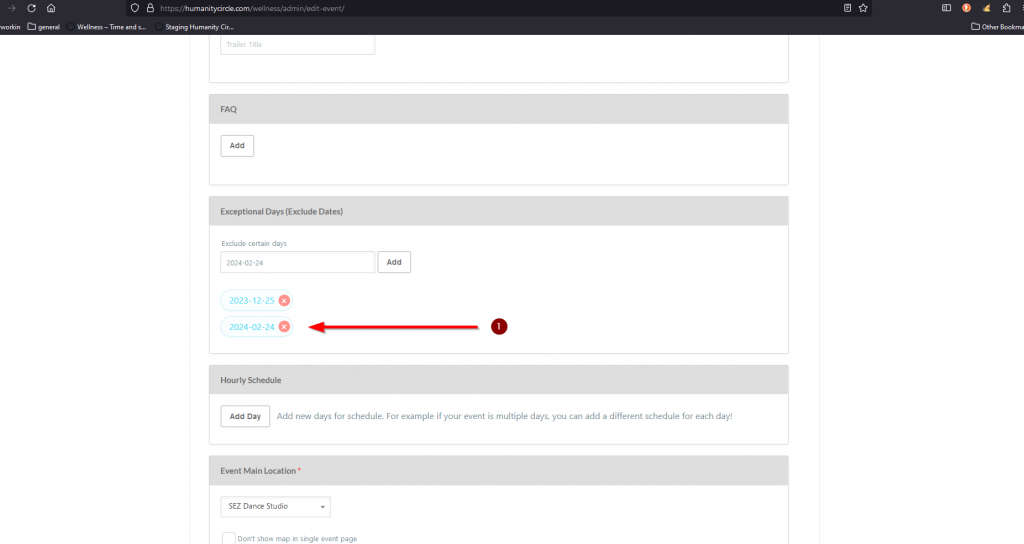Remove the 2023-12-25 excluded date

coord(284,300)
